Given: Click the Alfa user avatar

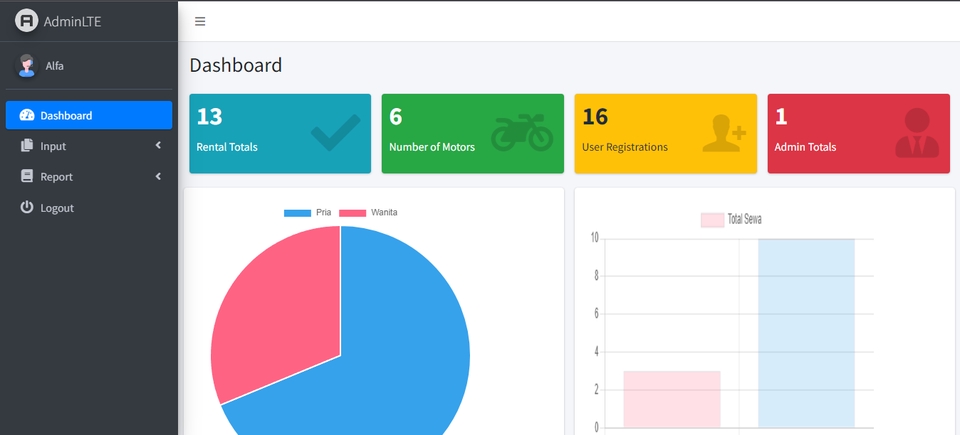Looking at the screenshot, I should [x=26, y=66].
